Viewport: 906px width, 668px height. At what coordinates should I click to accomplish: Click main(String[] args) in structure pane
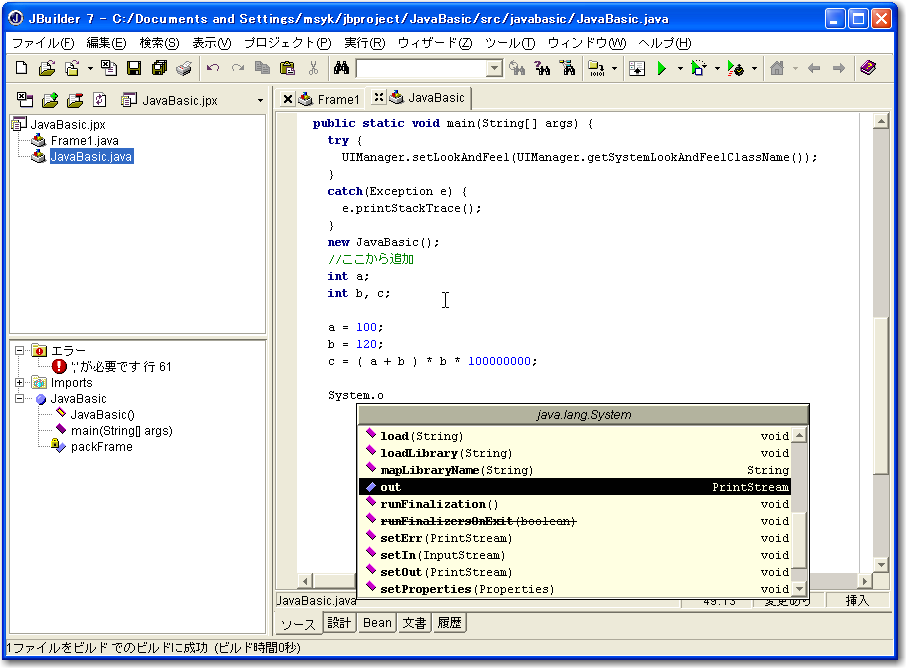click(121, 431)
